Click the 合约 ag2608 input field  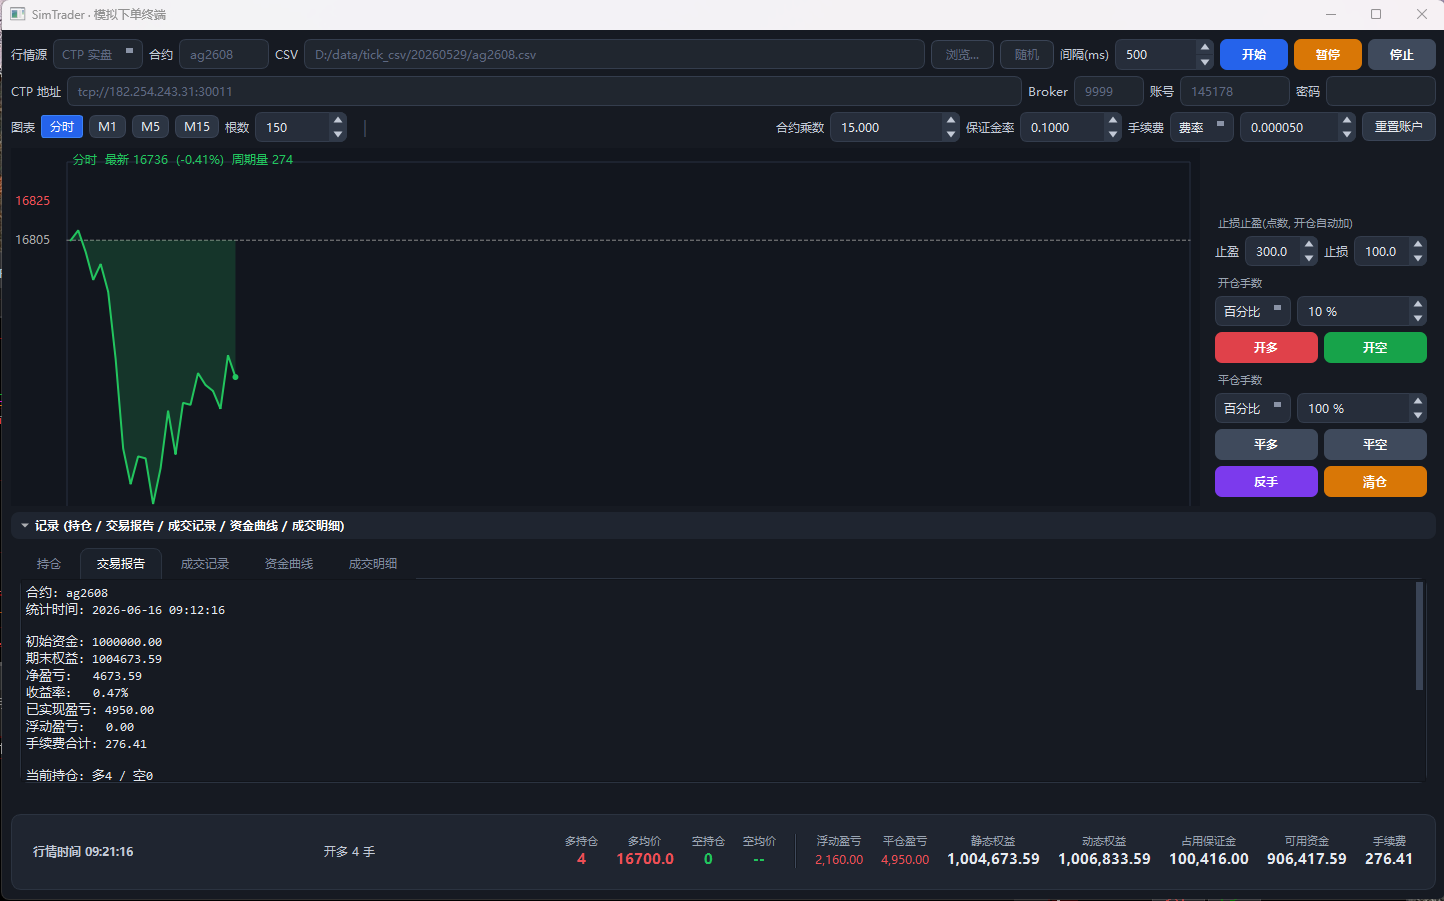[224, 54]
